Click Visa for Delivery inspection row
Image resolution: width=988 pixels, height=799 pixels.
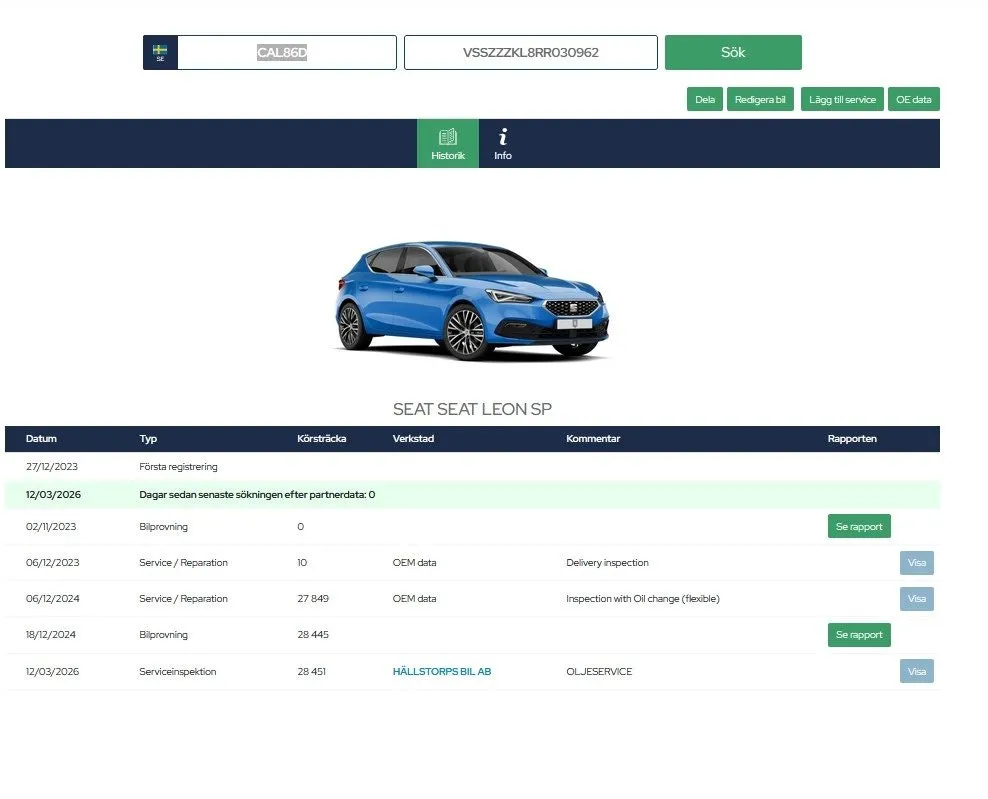point(917,563)
